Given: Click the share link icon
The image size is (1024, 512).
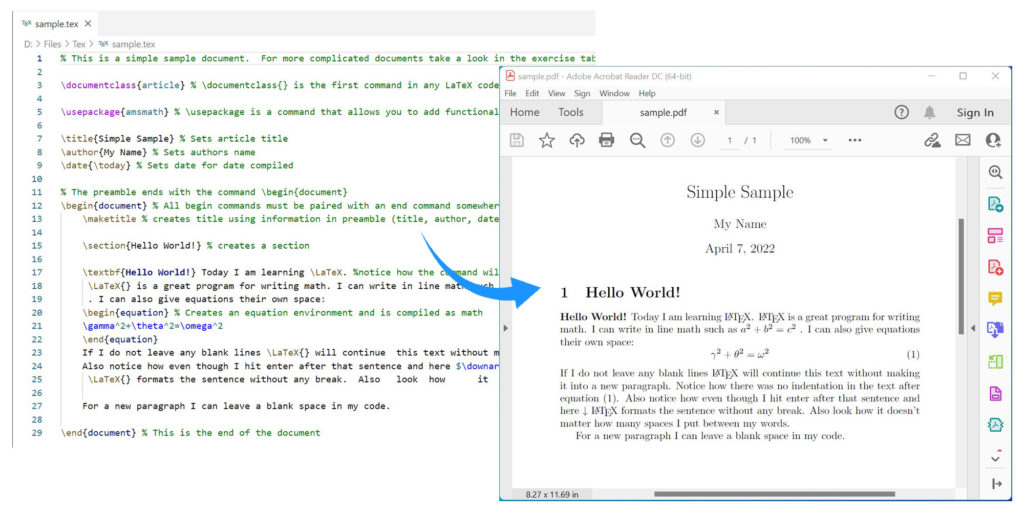Looking at the screenshot, I should pos(932,141).
